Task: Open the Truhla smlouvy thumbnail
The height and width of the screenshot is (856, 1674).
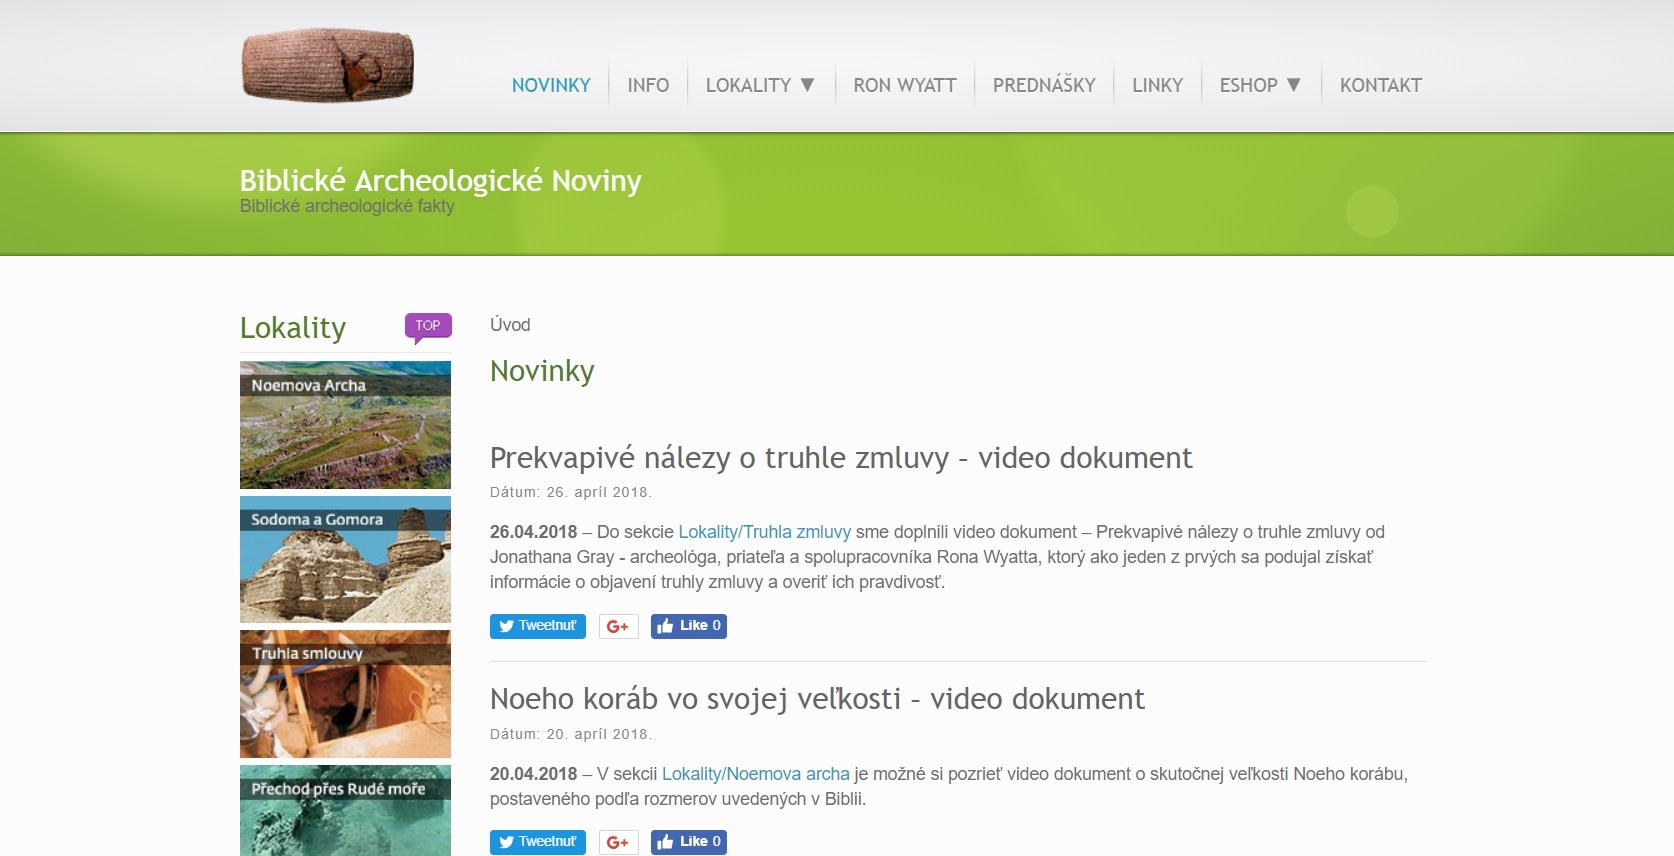Action: coord(345,694)
